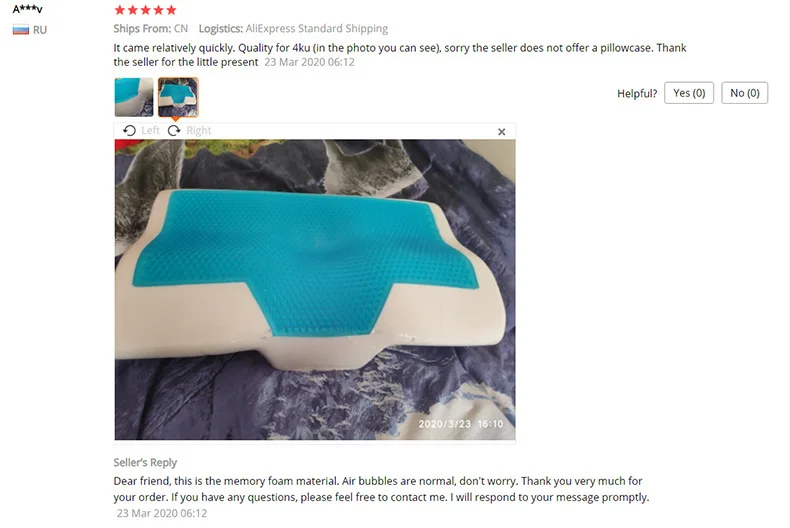Rotate the photo right with the clockwise arrow icon
Image resolution: width=790 pixels, height=528 pixels.
(x=174, y=130)
